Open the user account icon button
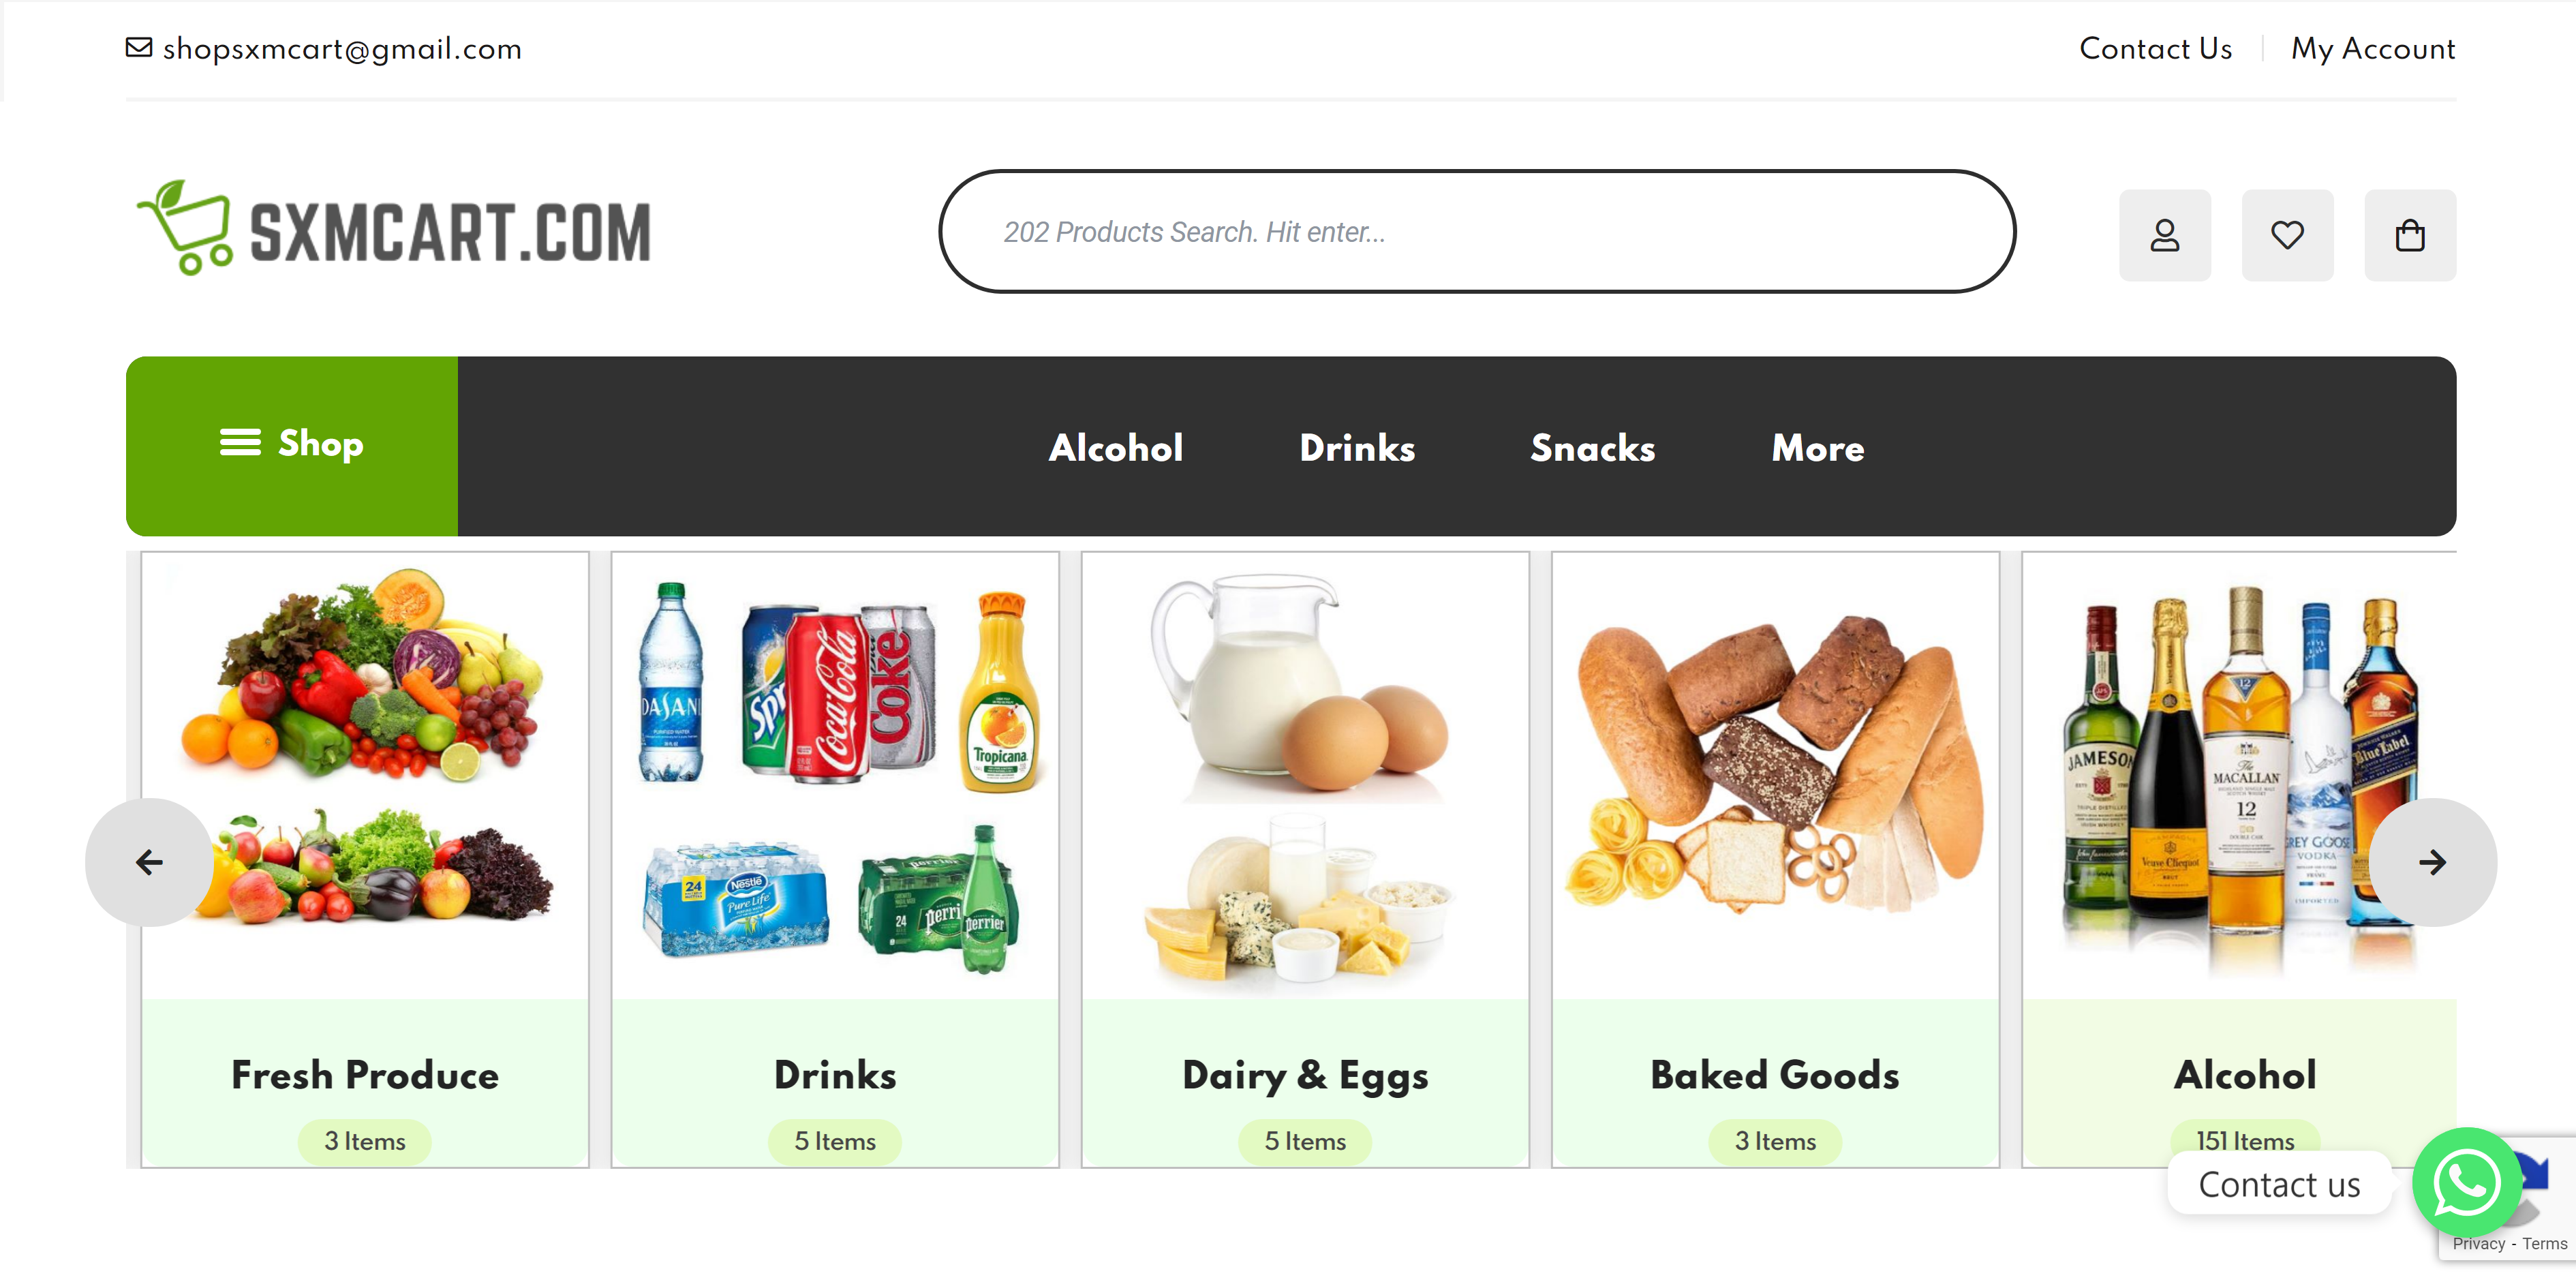Viewport: 2576px width, 1282px height. (2164, 235)
